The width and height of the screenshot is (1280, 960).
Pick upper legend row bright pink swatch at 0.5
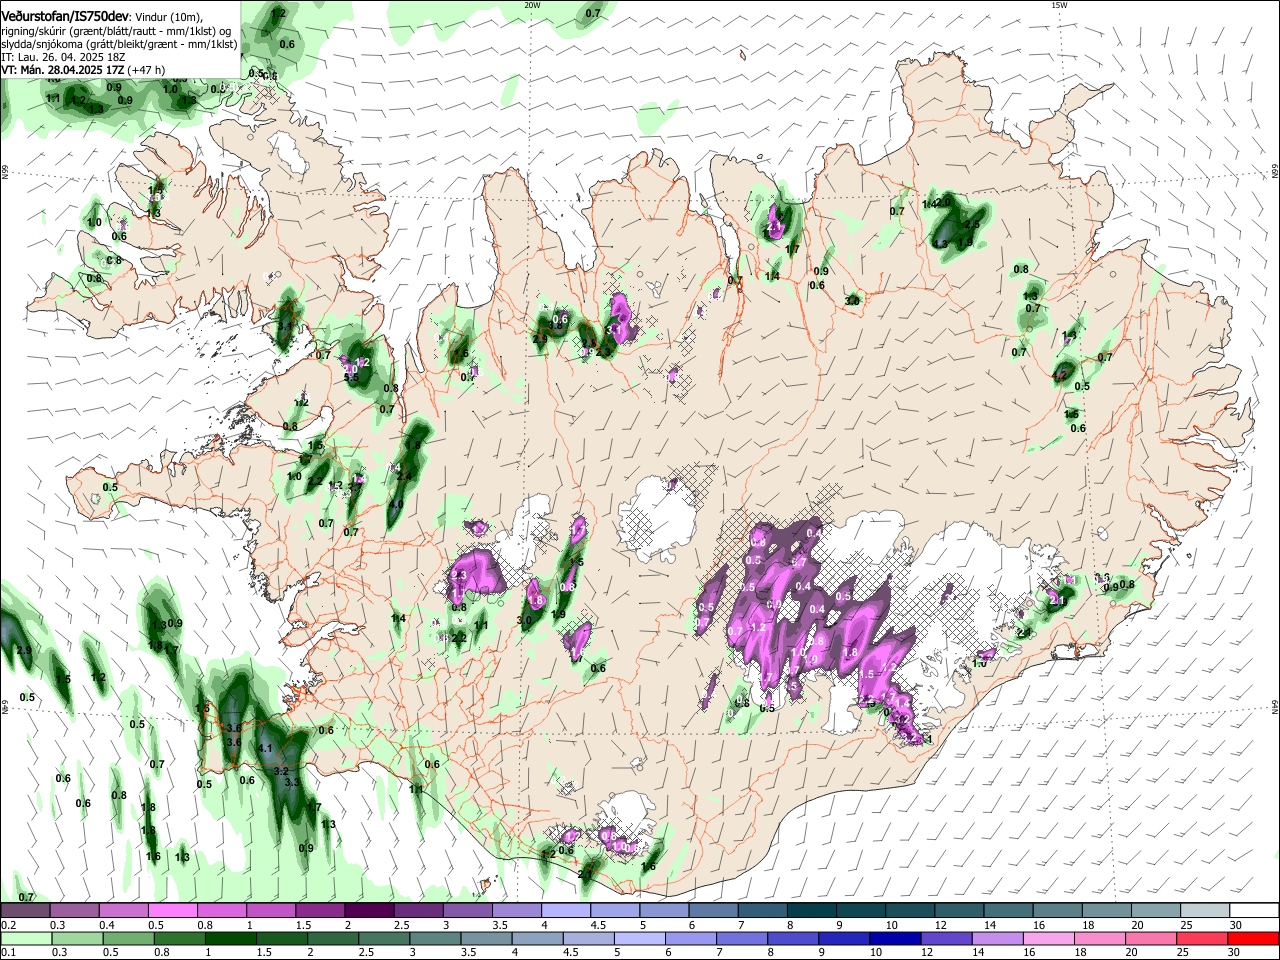(x=172, y=910)
